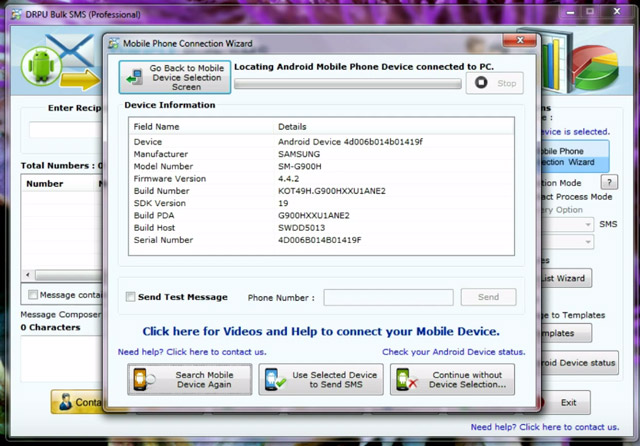Select the Serial Number row showing 4D006B014B01419F
The height and width of the screenshot is (446, 640).
(321, 240)
